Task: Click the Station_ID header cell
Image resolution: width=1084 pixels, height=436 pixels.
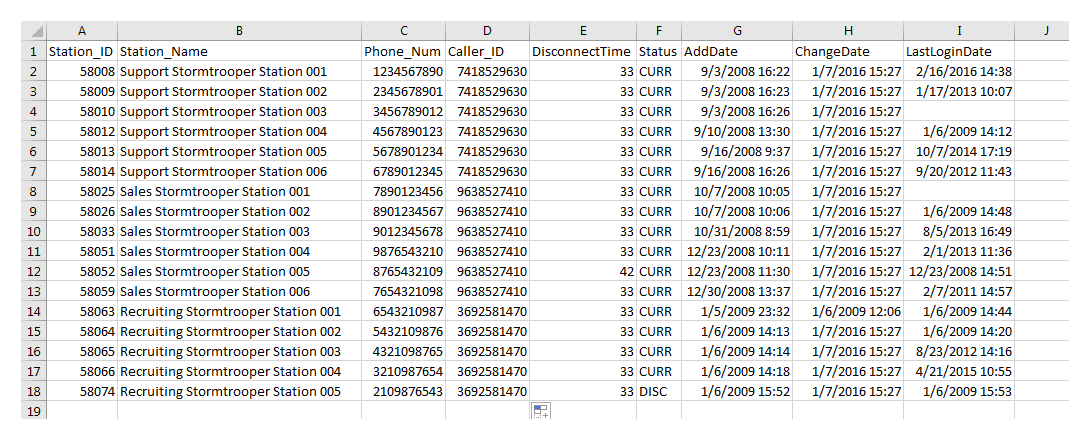Action: pyautogui.click(x=82, y=51)
